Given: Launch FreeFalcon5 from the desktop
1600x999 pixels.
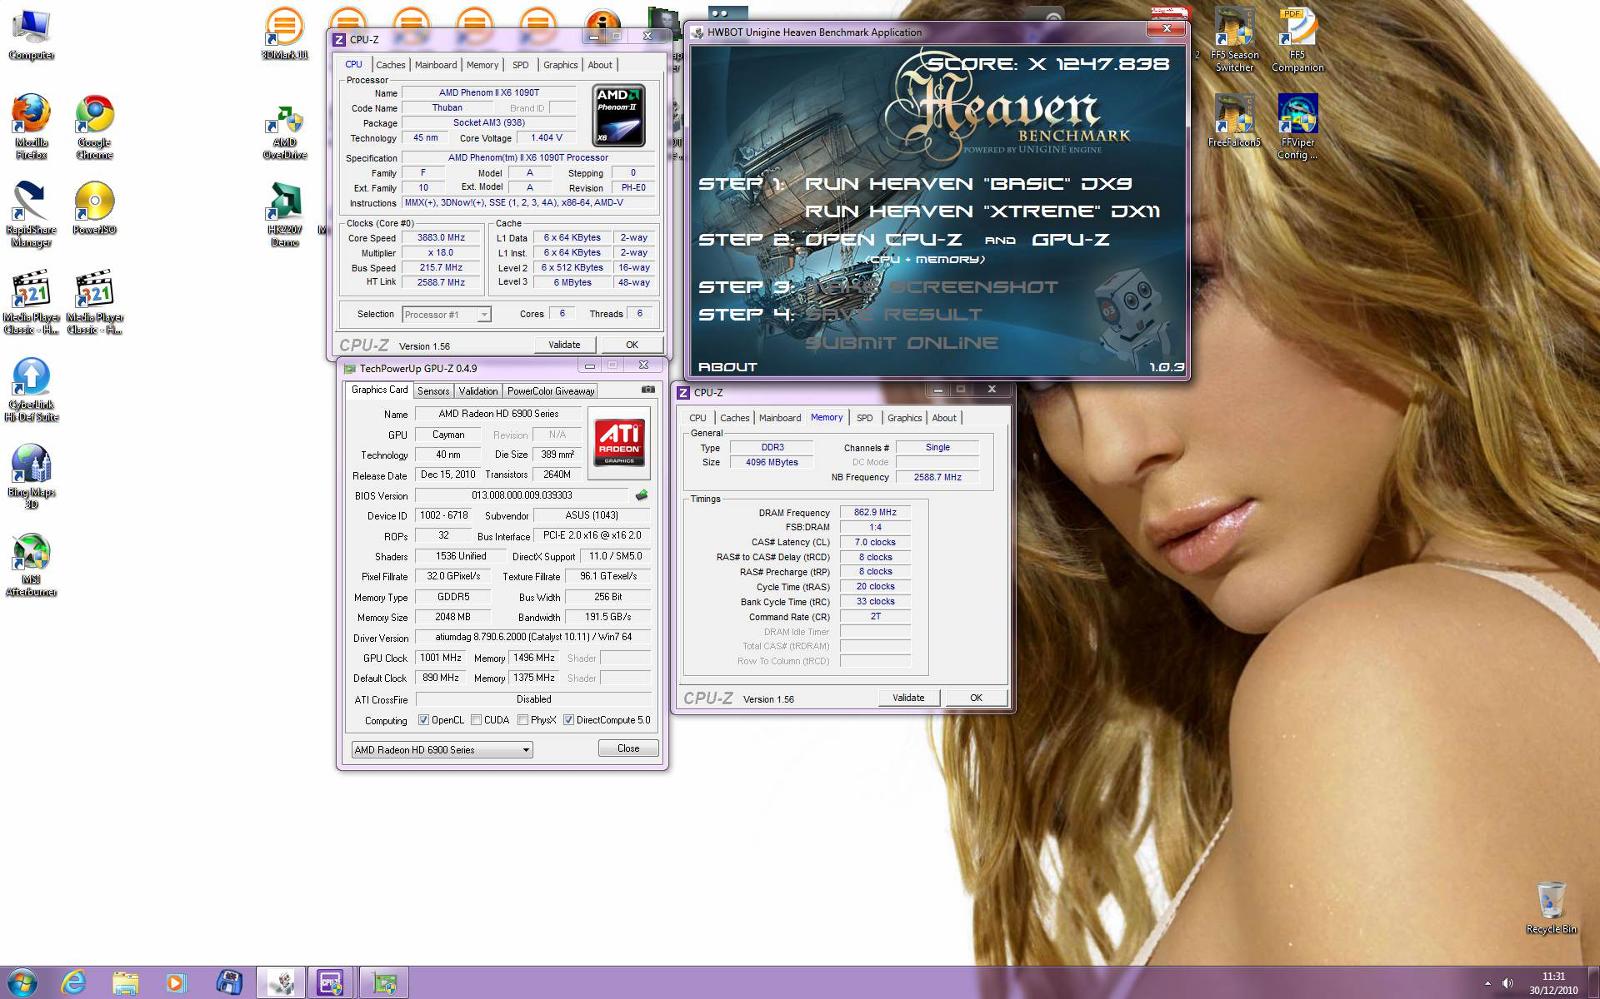Looking at the screenshot, I should point(1234,121).
